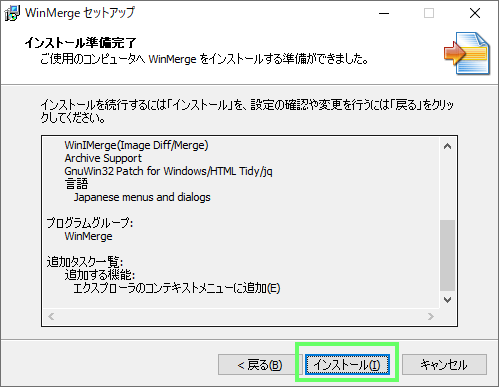Click the WinIMerge(Image Diff/Merge) line
This screenshot has height=387, width=499.
point(136,145)
